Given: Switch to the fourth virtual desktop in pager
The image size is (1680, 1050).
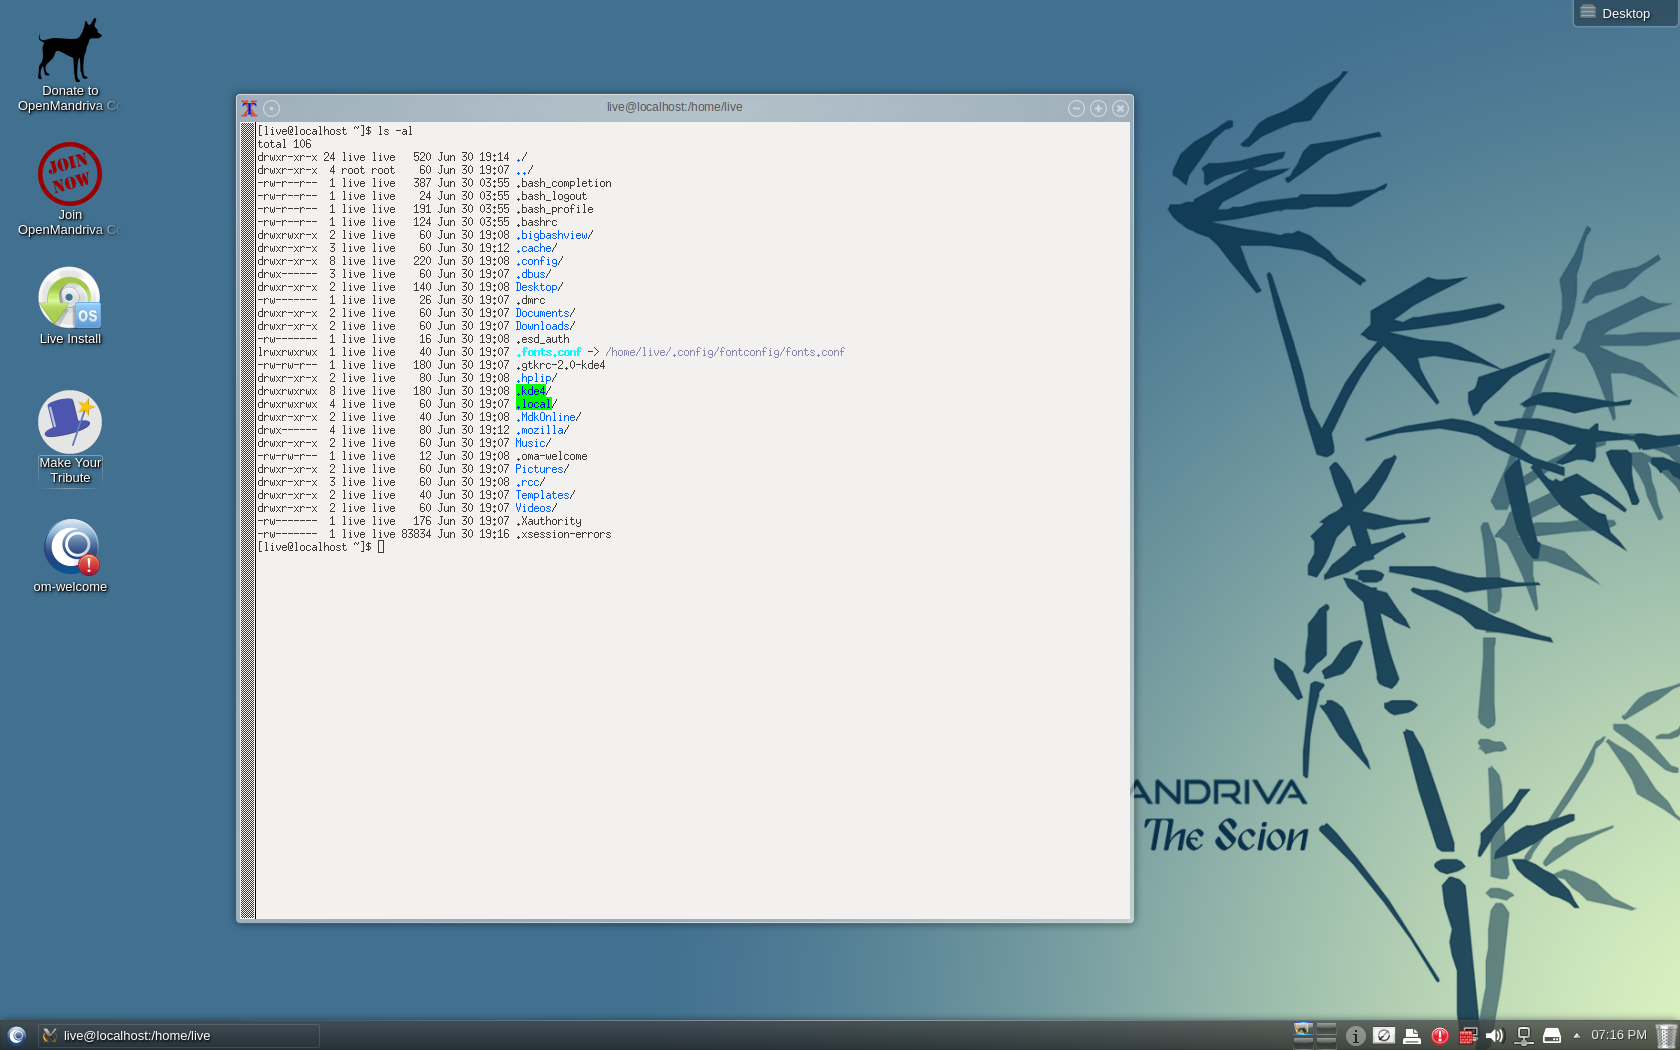Looking at the screenshot, I should click(x=1326, y=1042).
